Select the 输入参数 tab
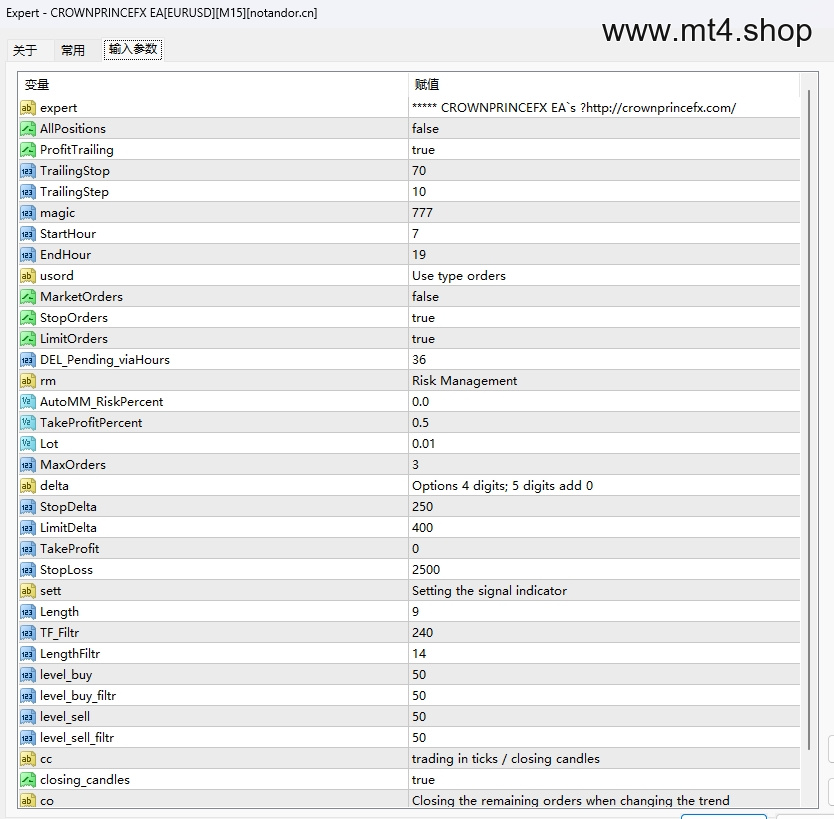 133,49
